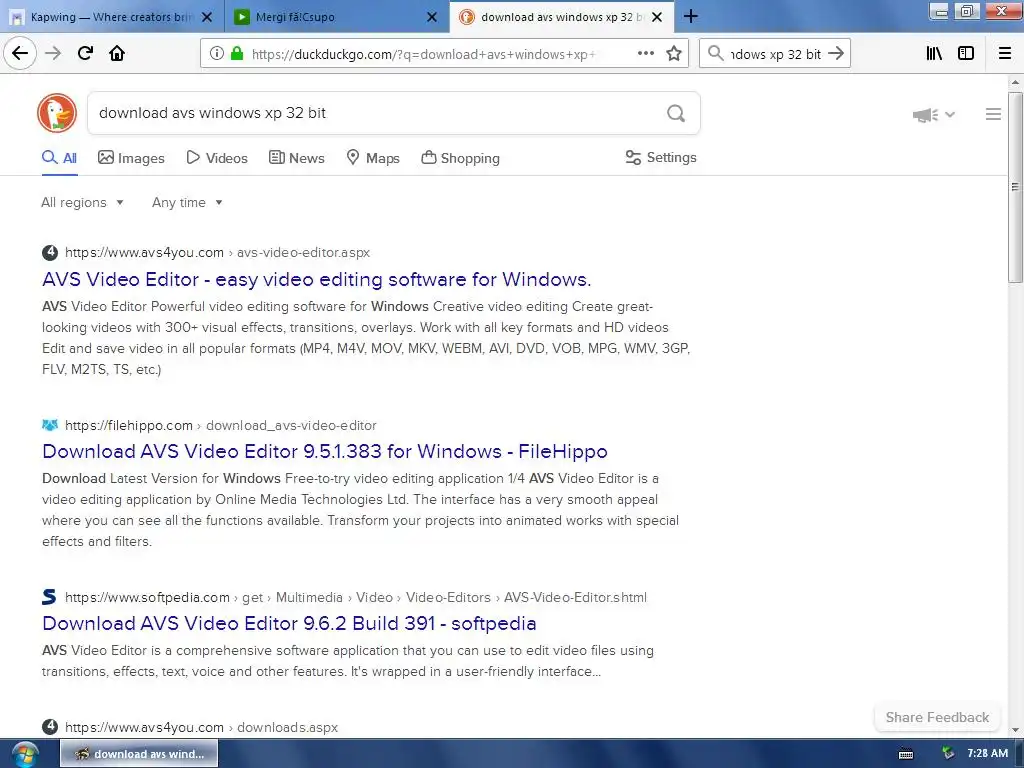Click the forward navigation arrow
This screenshot has height=768, width=1024.
(53, 54)
